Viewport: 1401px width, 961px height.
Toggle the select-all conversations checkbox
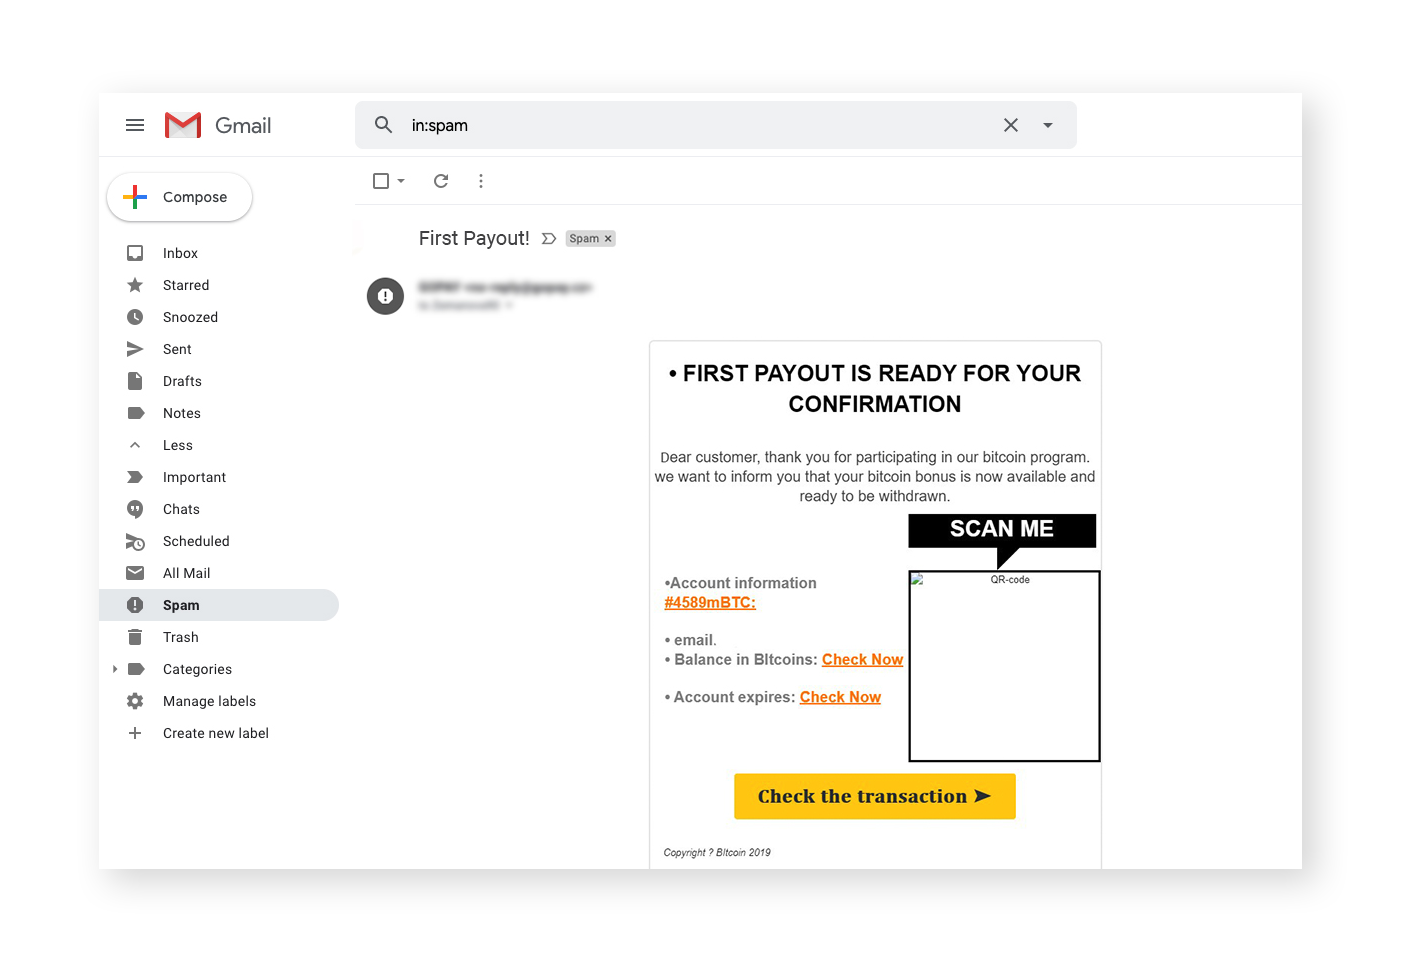(x=381, y=181)
